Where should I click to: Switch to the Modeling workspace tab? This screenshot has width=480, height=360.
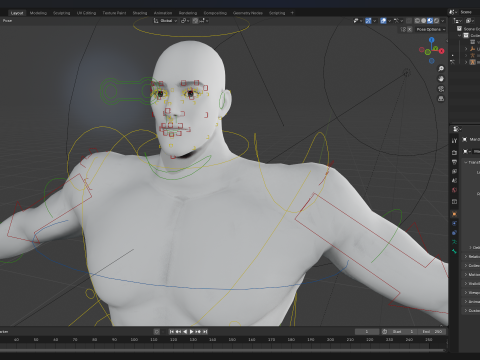pos(38,13)
